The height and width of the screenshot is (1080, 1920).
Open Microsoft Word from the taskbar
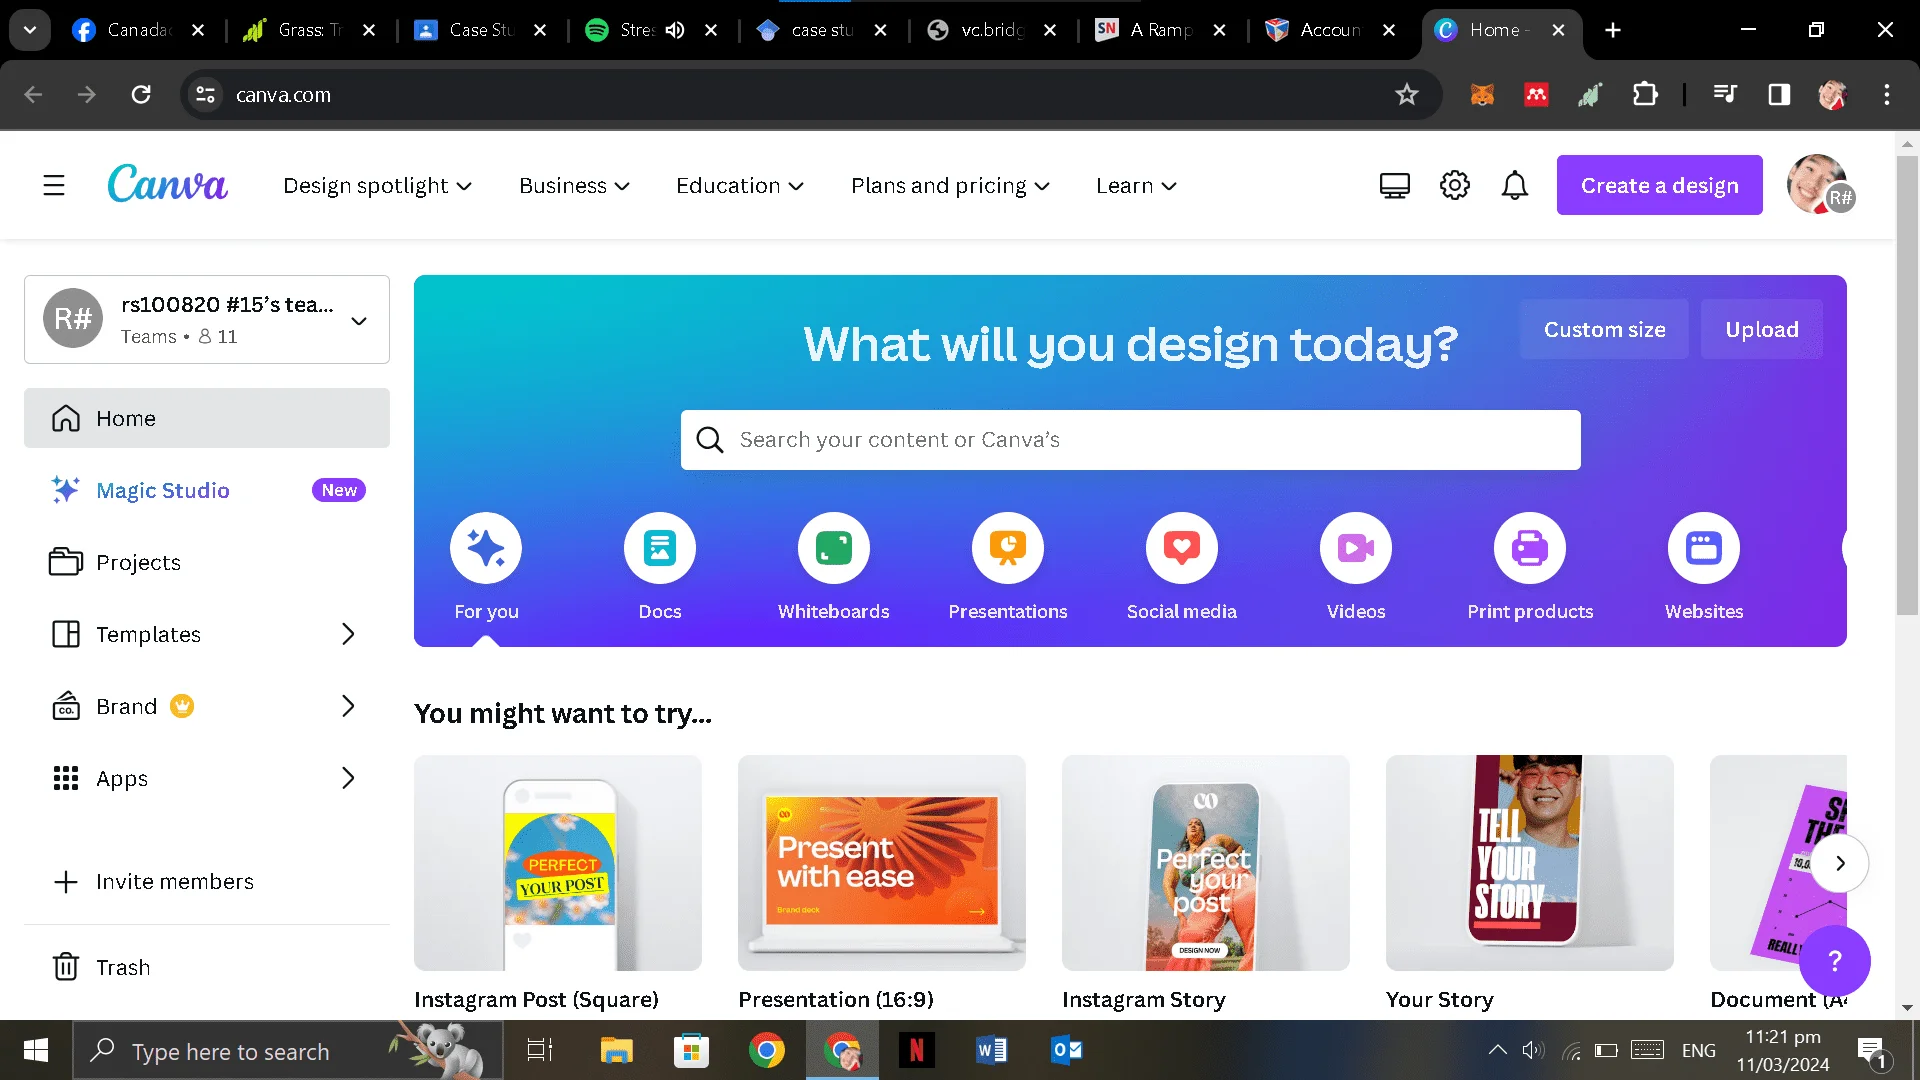click(991, 1050)
